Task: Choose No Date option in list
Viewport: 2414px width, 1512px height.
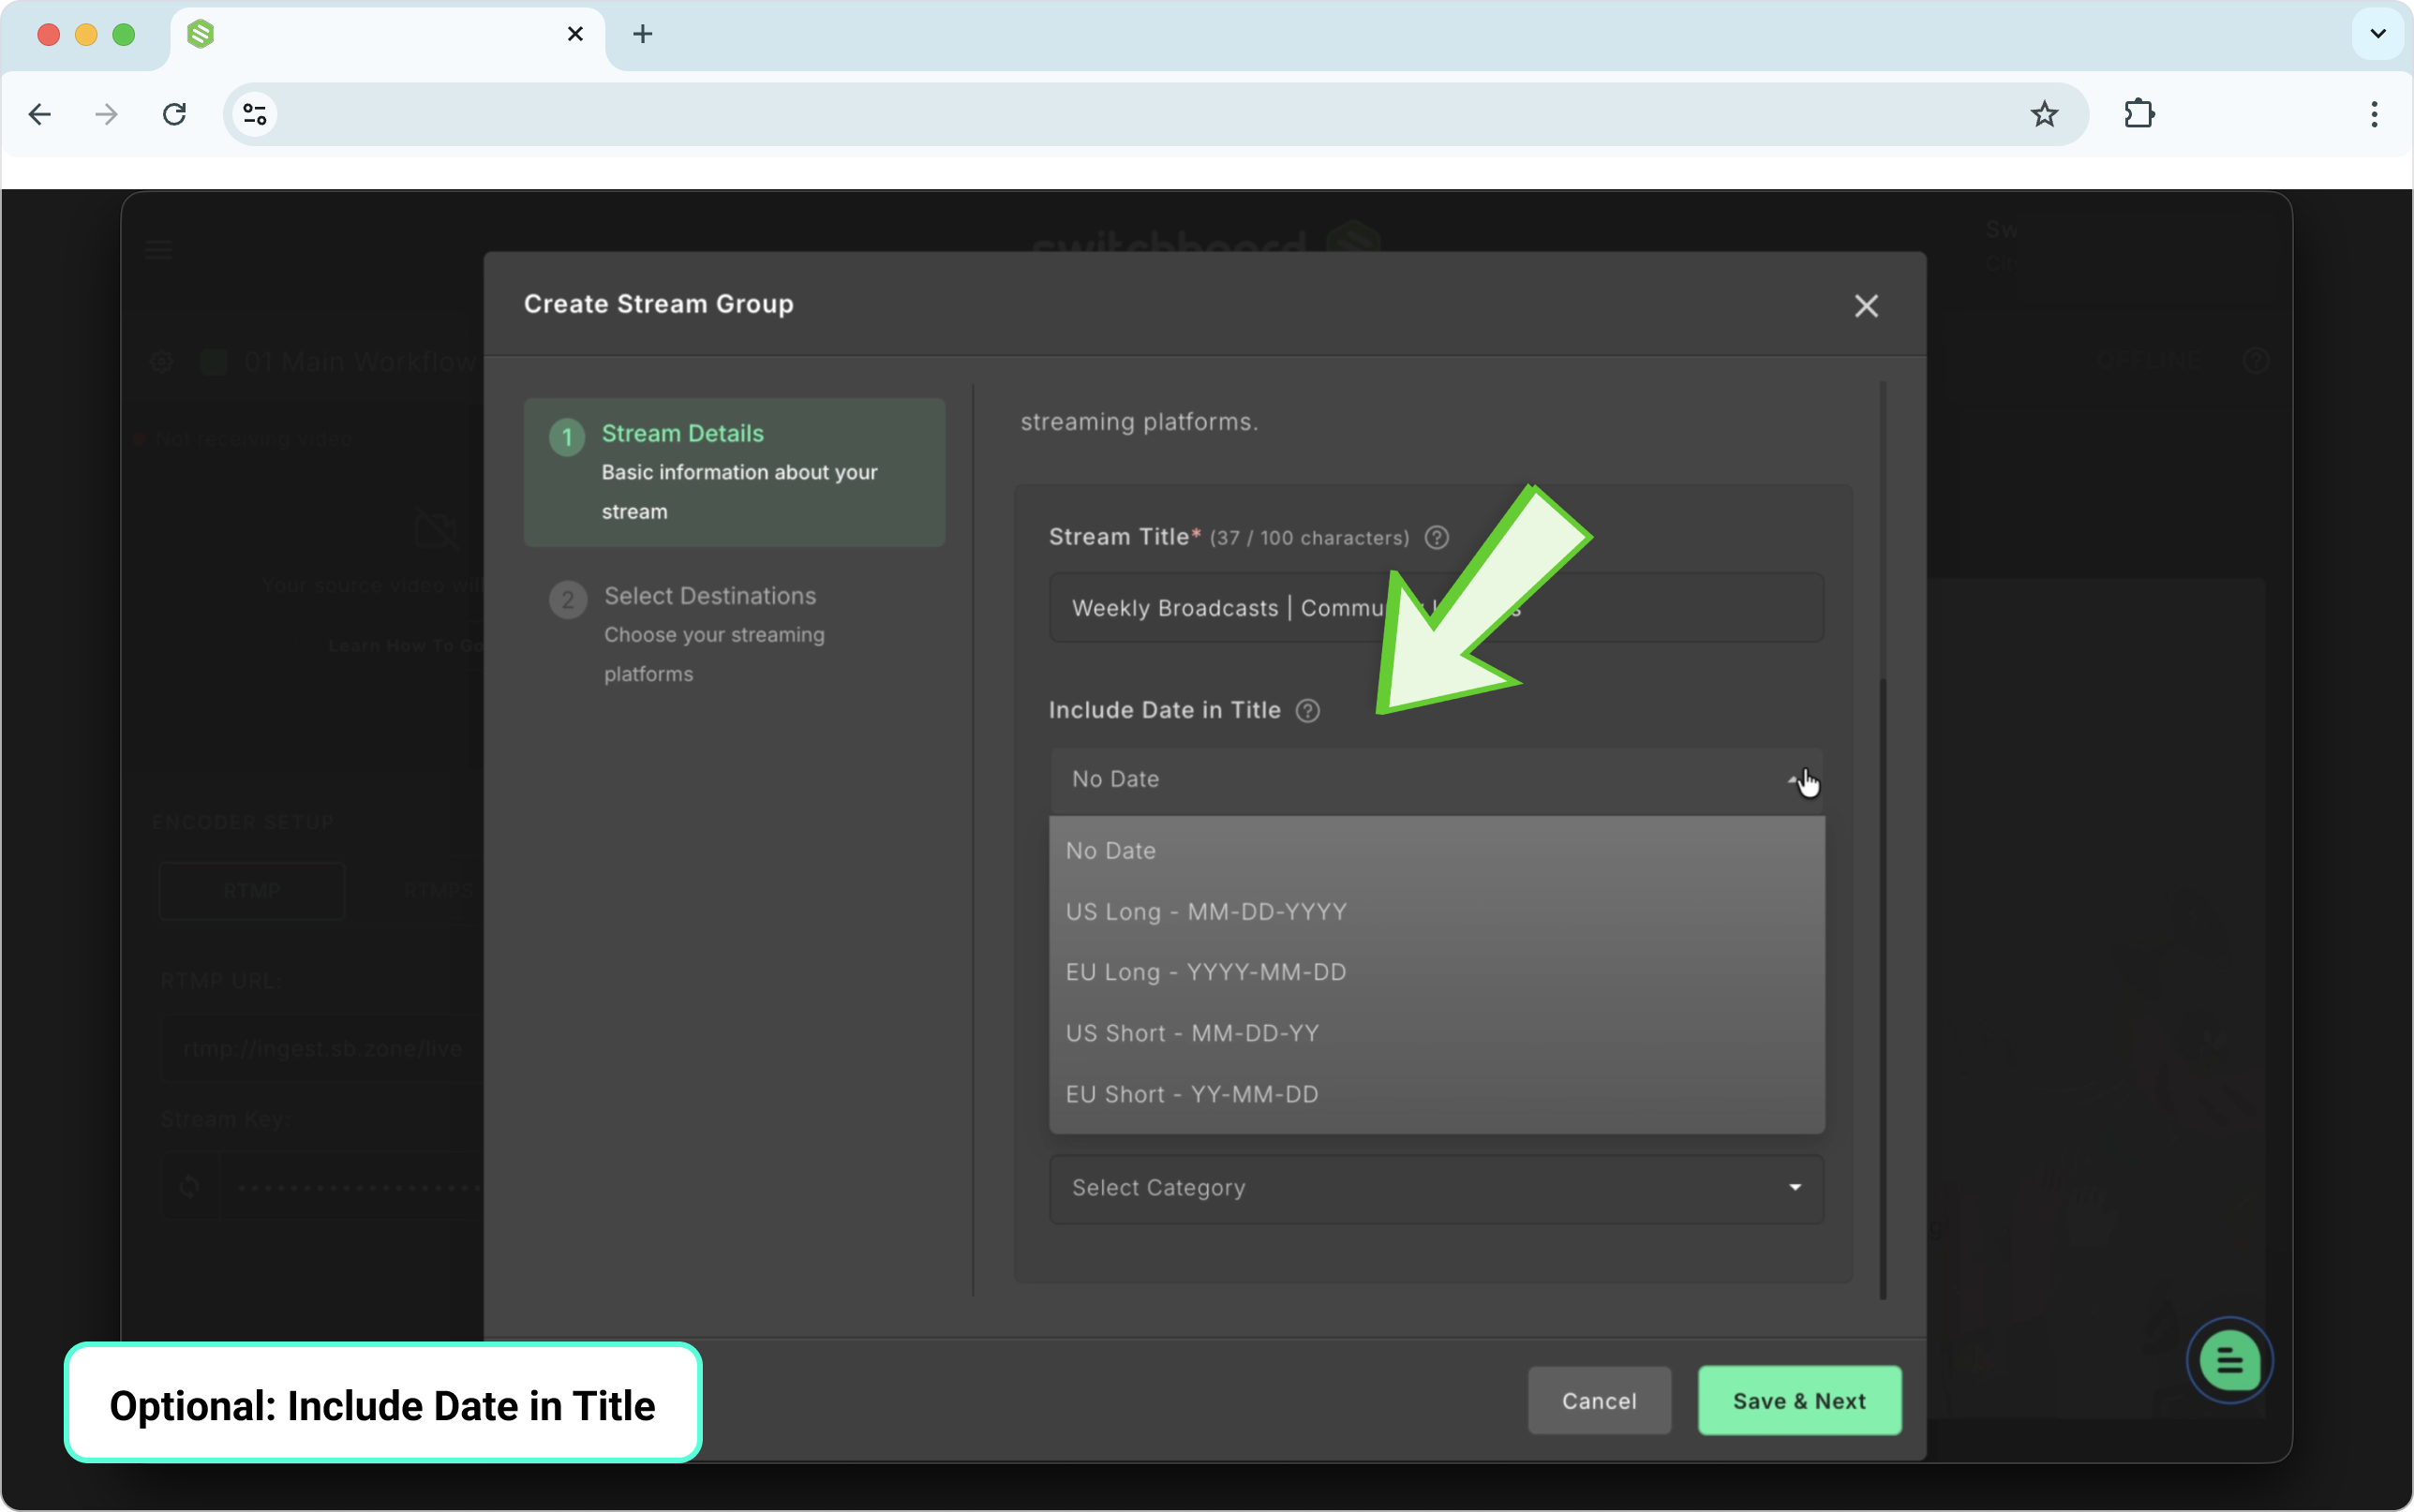Action: point(1436,851)
